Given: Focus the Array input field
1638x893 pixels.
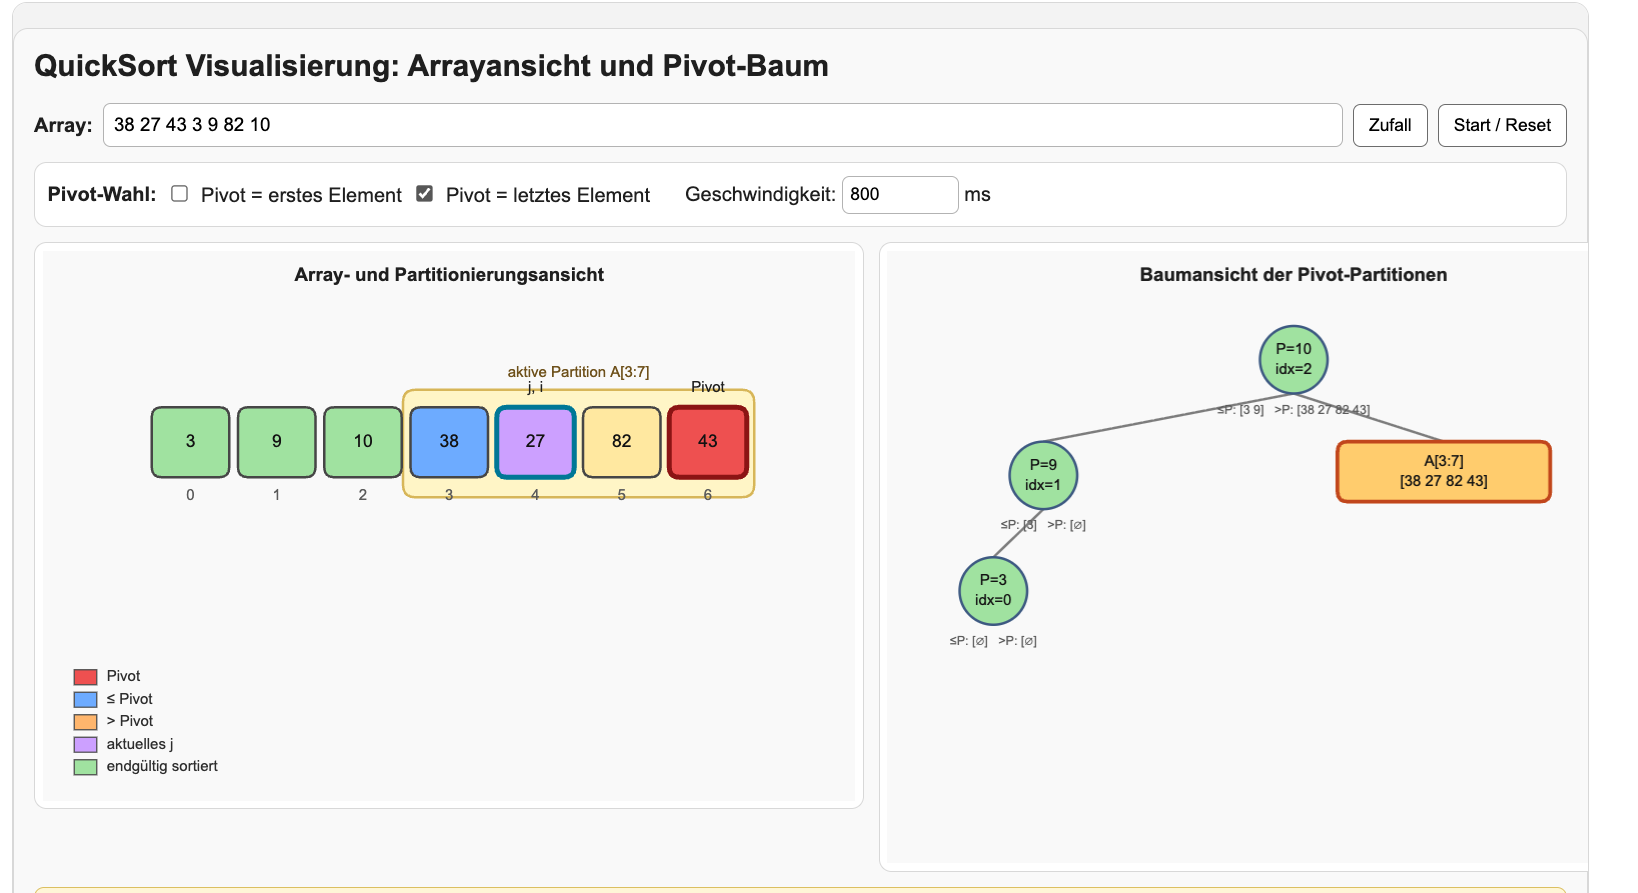Looking at the screenshot, I should pyautogui.click(x=722, y=125).
